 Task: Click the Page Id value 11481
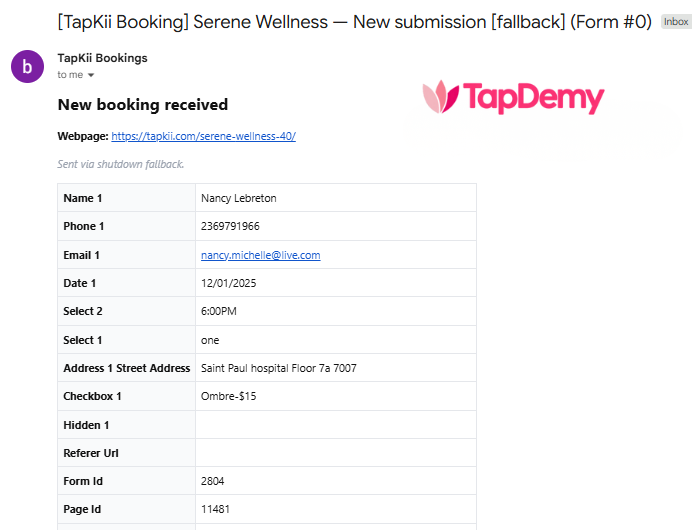pos(215,509)
